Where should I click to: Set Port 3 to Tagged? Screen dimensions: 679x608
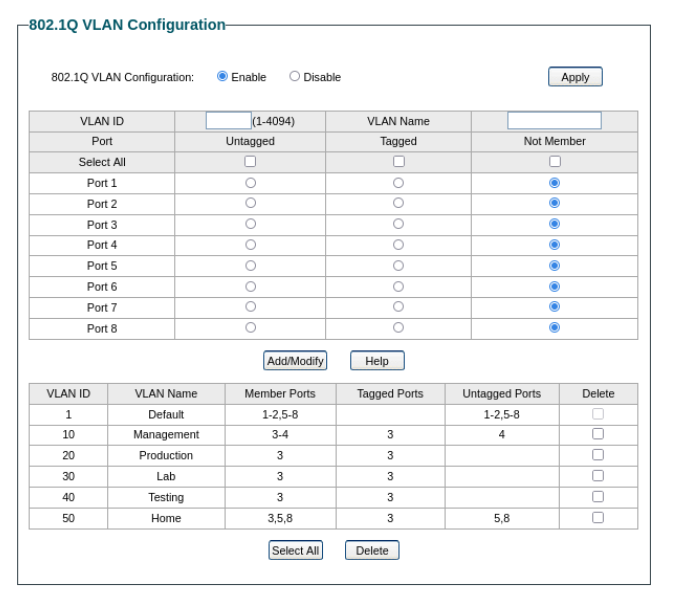pyautogui.click(x=398, y=224)
